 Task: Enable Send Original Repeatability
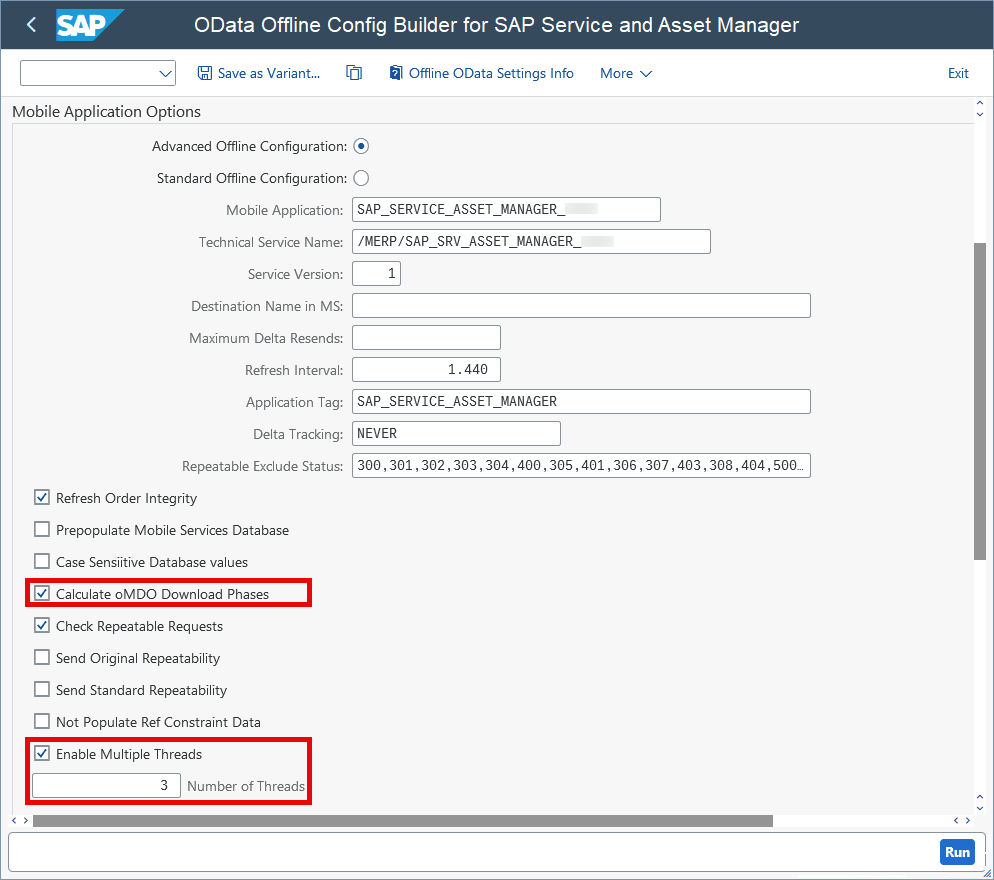[42, 657]
